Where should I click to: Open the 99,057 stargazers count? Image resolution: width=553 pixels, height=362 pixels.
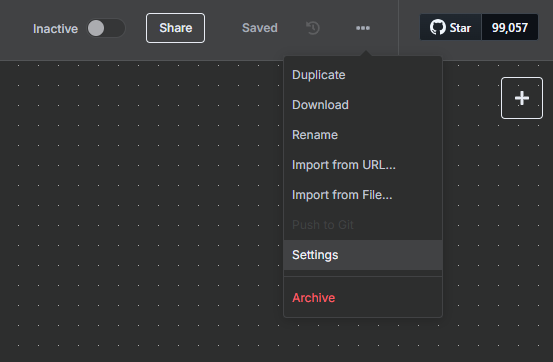pyautogui.click(x=510, y=27)
